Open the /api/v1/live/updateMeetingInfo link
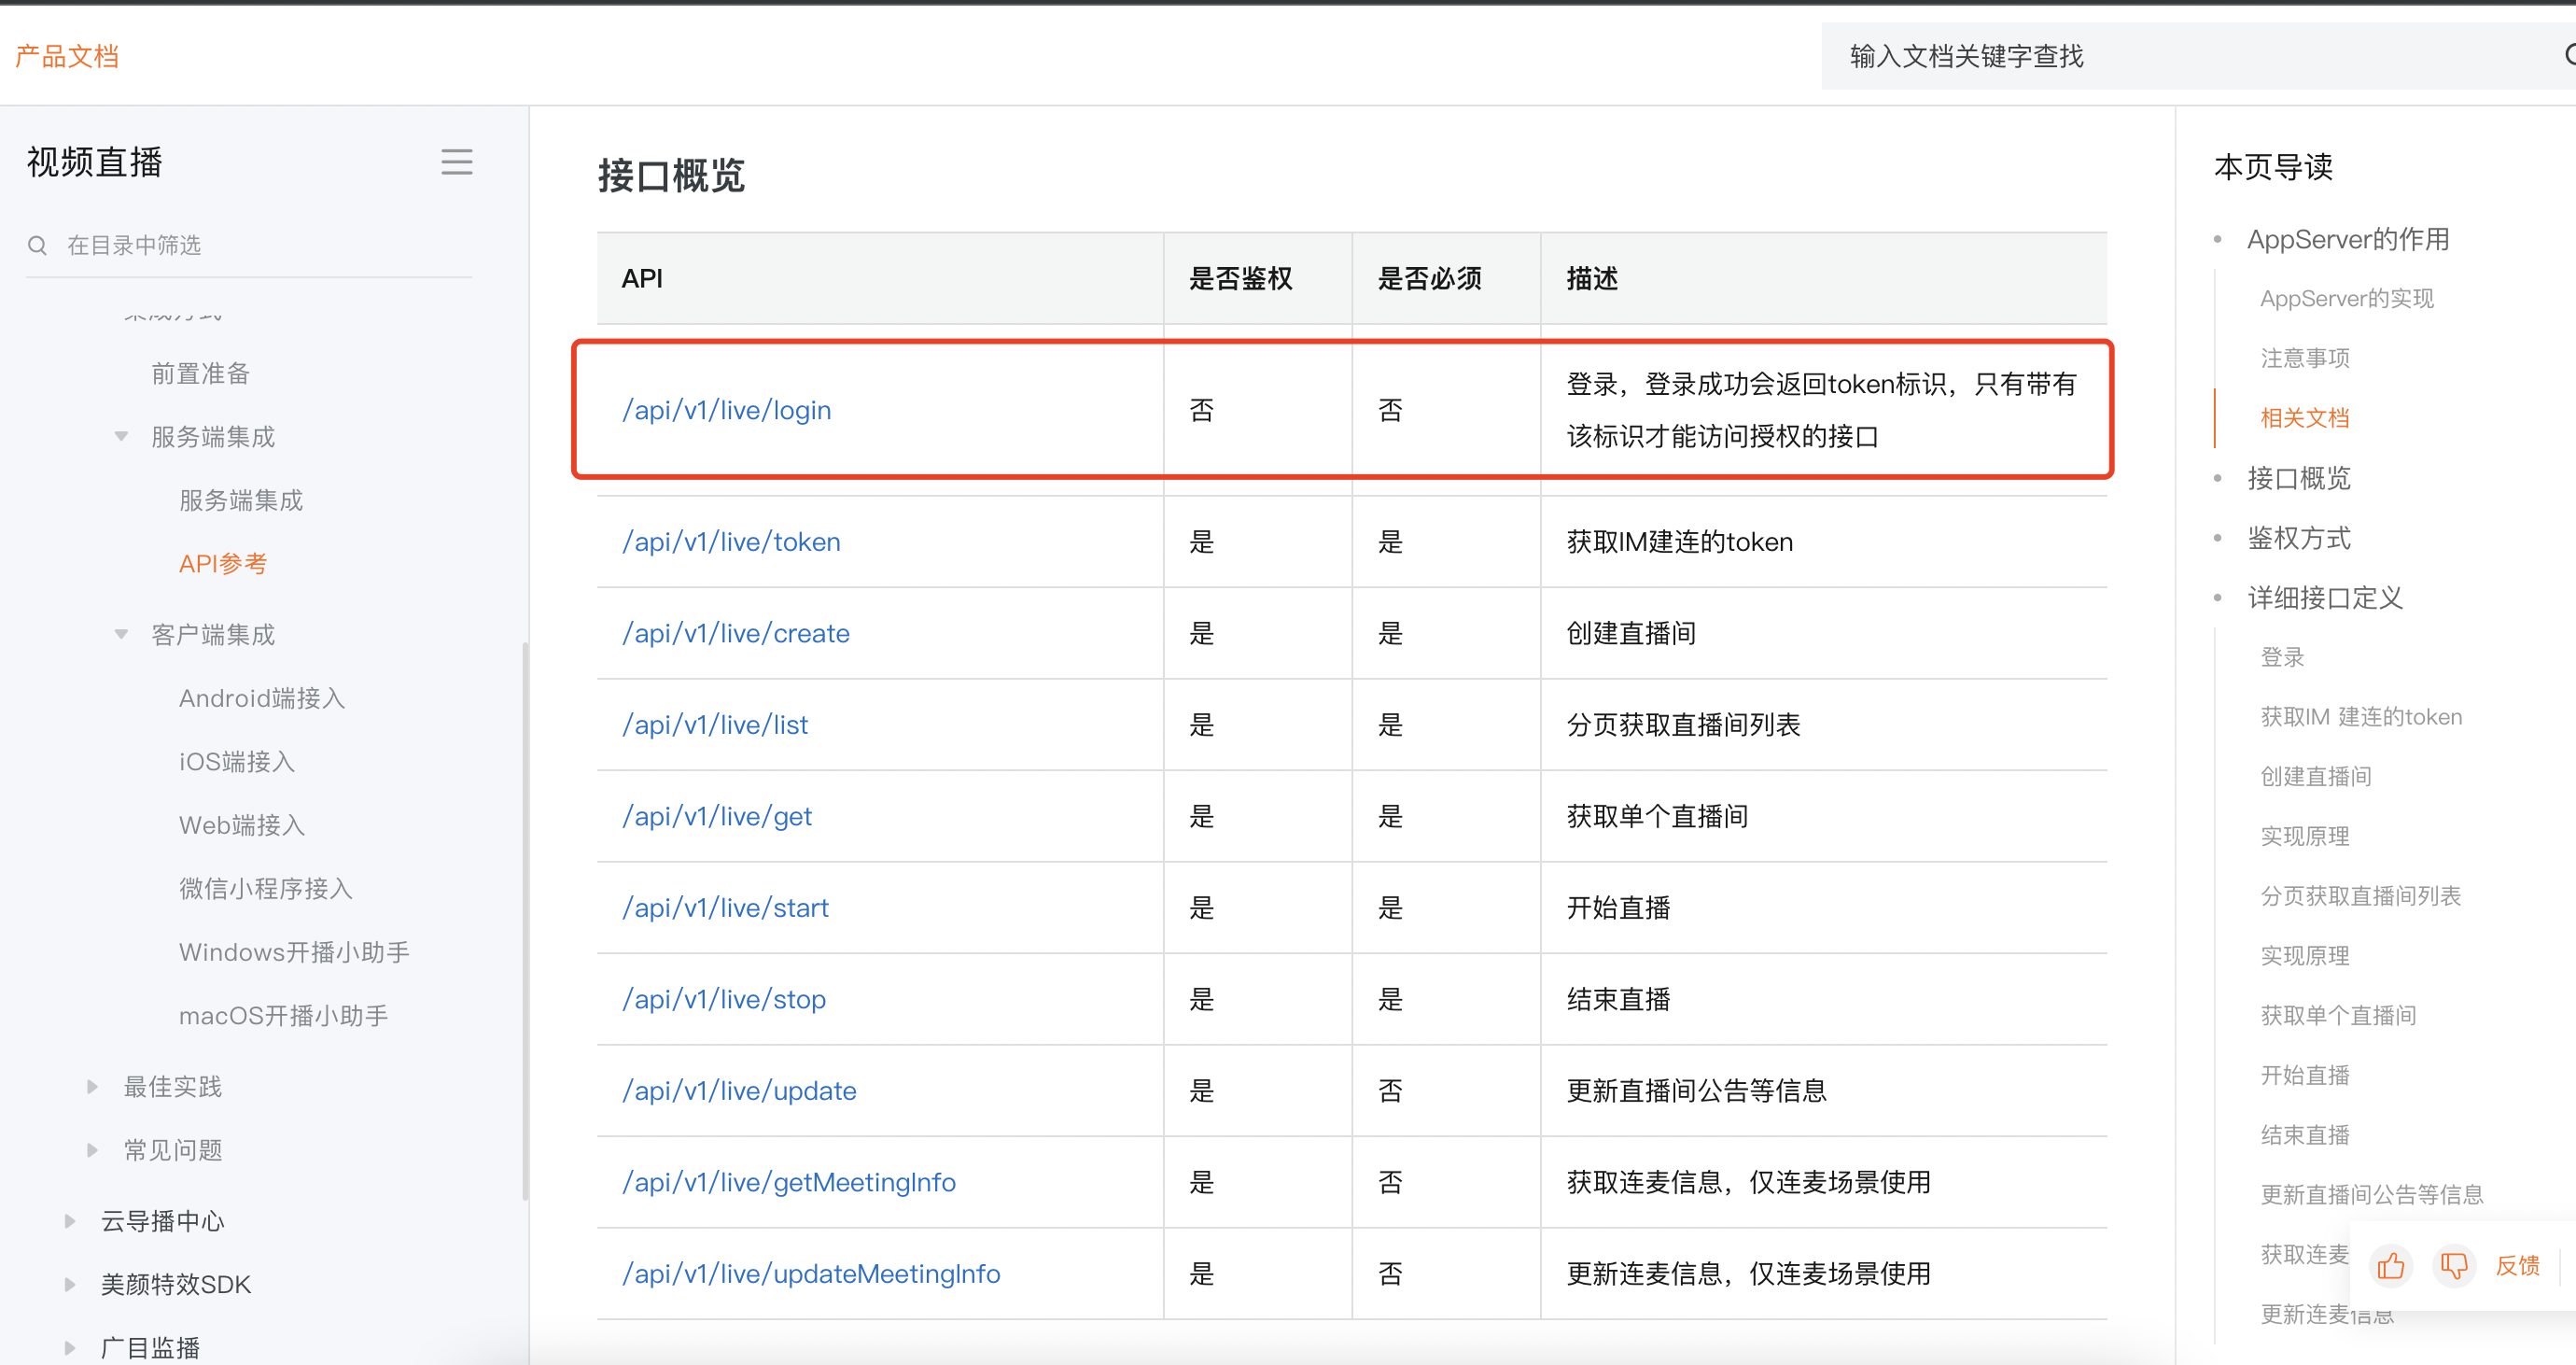 coord(811,1274)
